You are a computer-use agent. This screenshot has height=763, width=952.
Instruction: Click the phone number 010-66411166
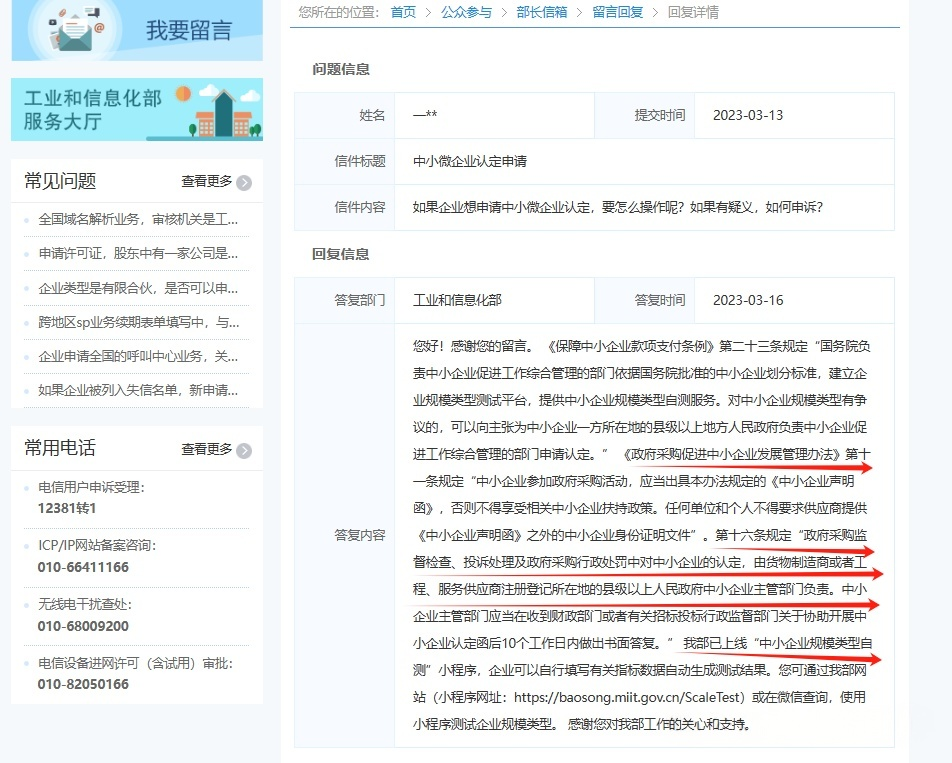[x=83, y=568]
